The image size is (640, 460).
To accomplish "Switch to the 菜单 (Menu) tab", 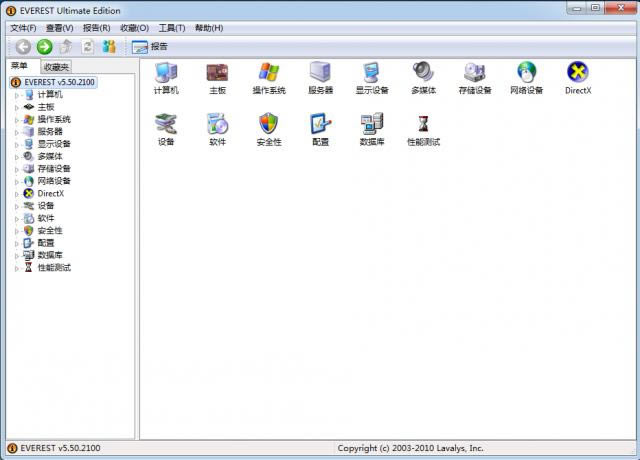I will pos(19,66).
